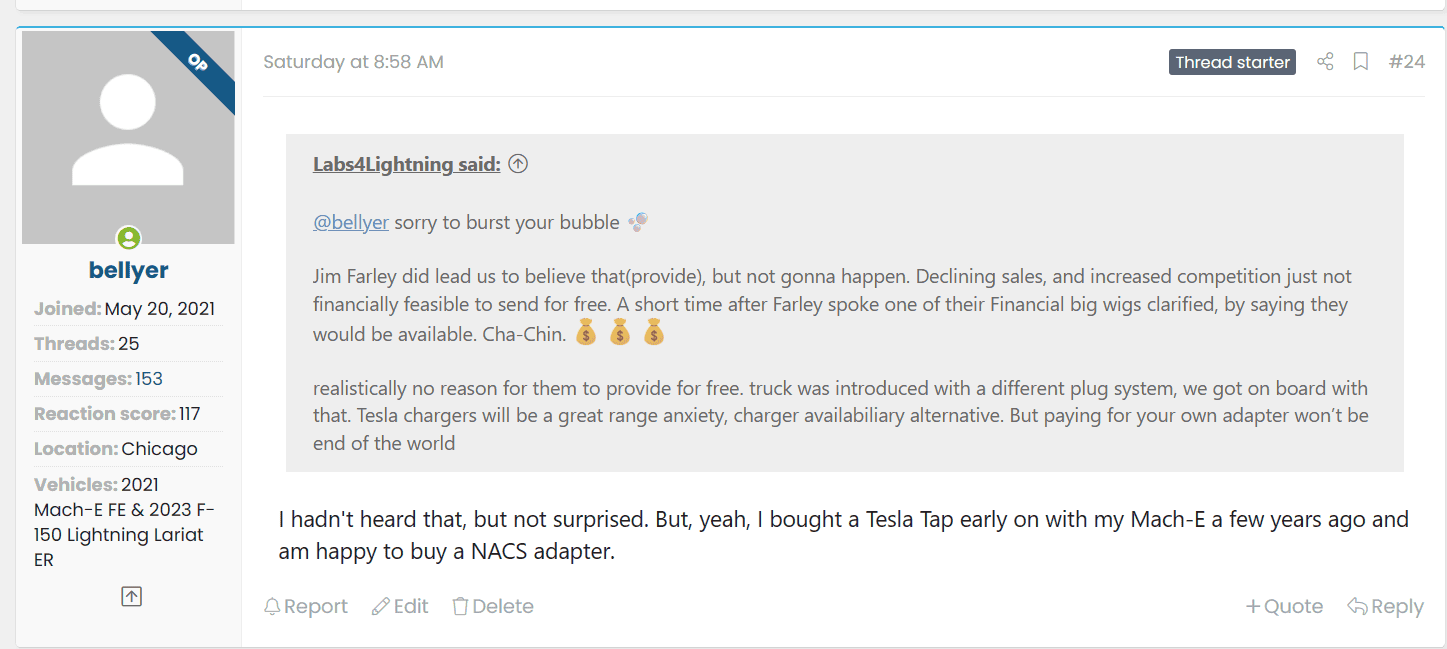
Task: Click the share post icon
Action: click(x=1325, y=62)
